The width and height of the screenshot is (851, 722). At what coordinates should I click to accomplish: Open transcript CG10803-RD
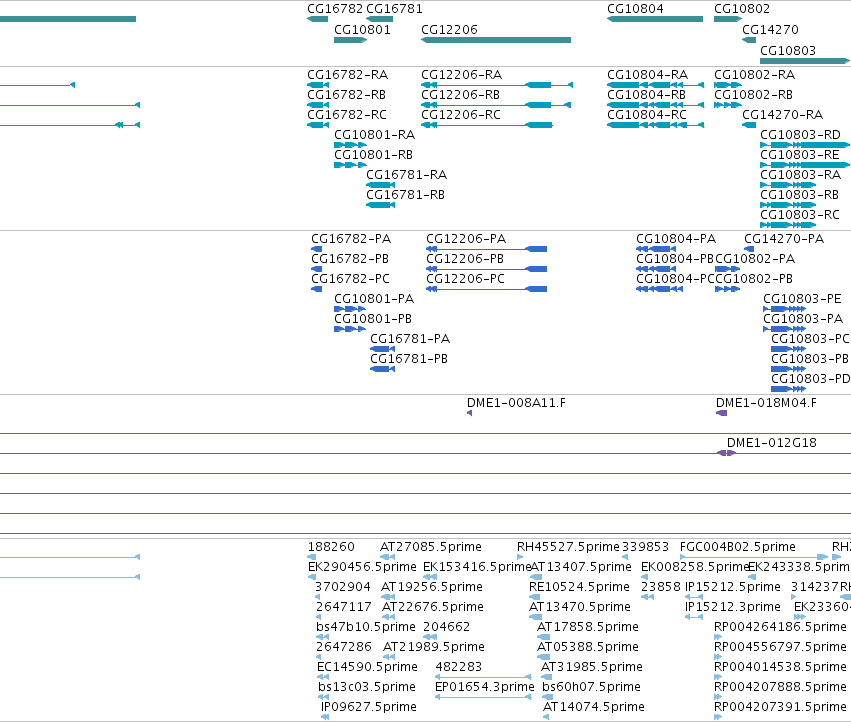[801, 135]
